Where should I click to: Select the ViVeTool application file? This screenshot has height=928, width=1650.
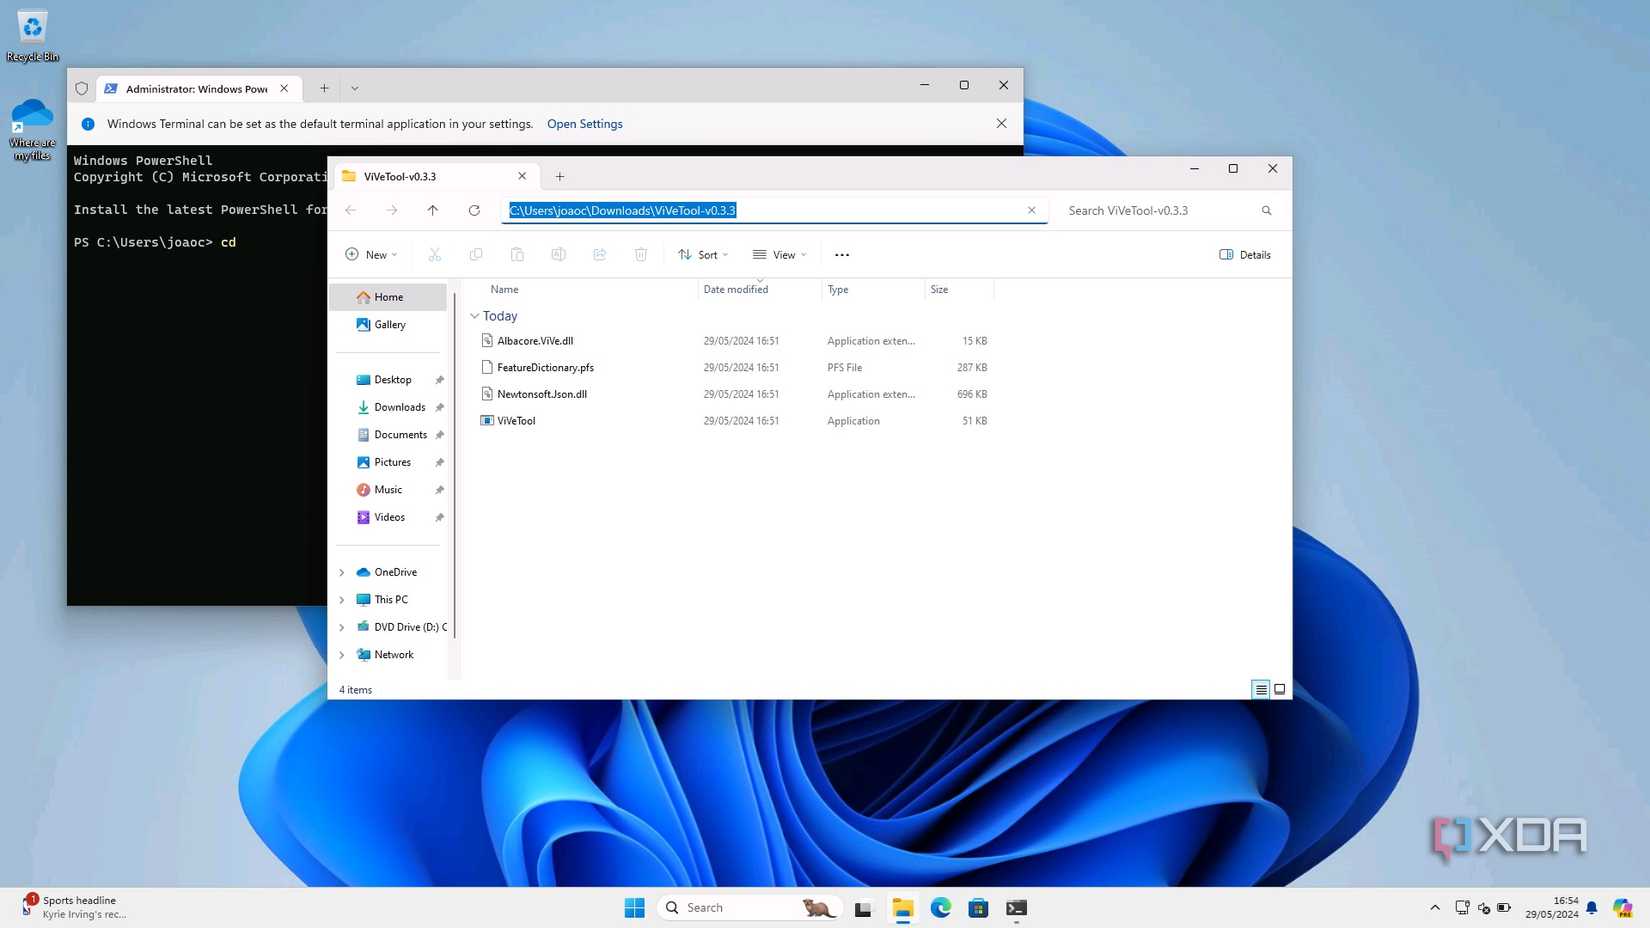(516, 421)
